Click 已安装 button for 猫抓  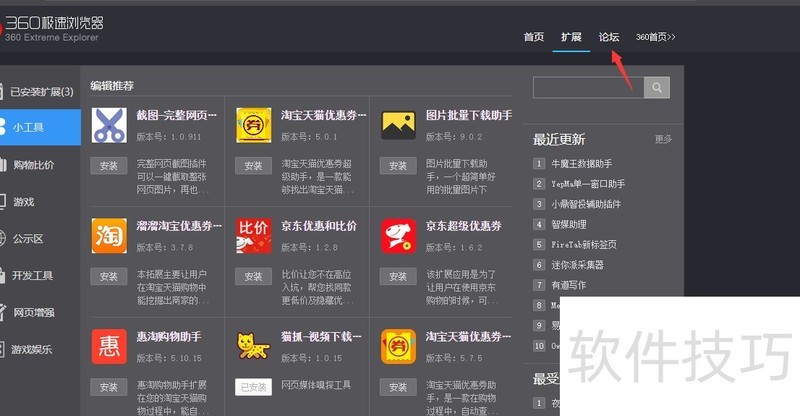[253, 387]
